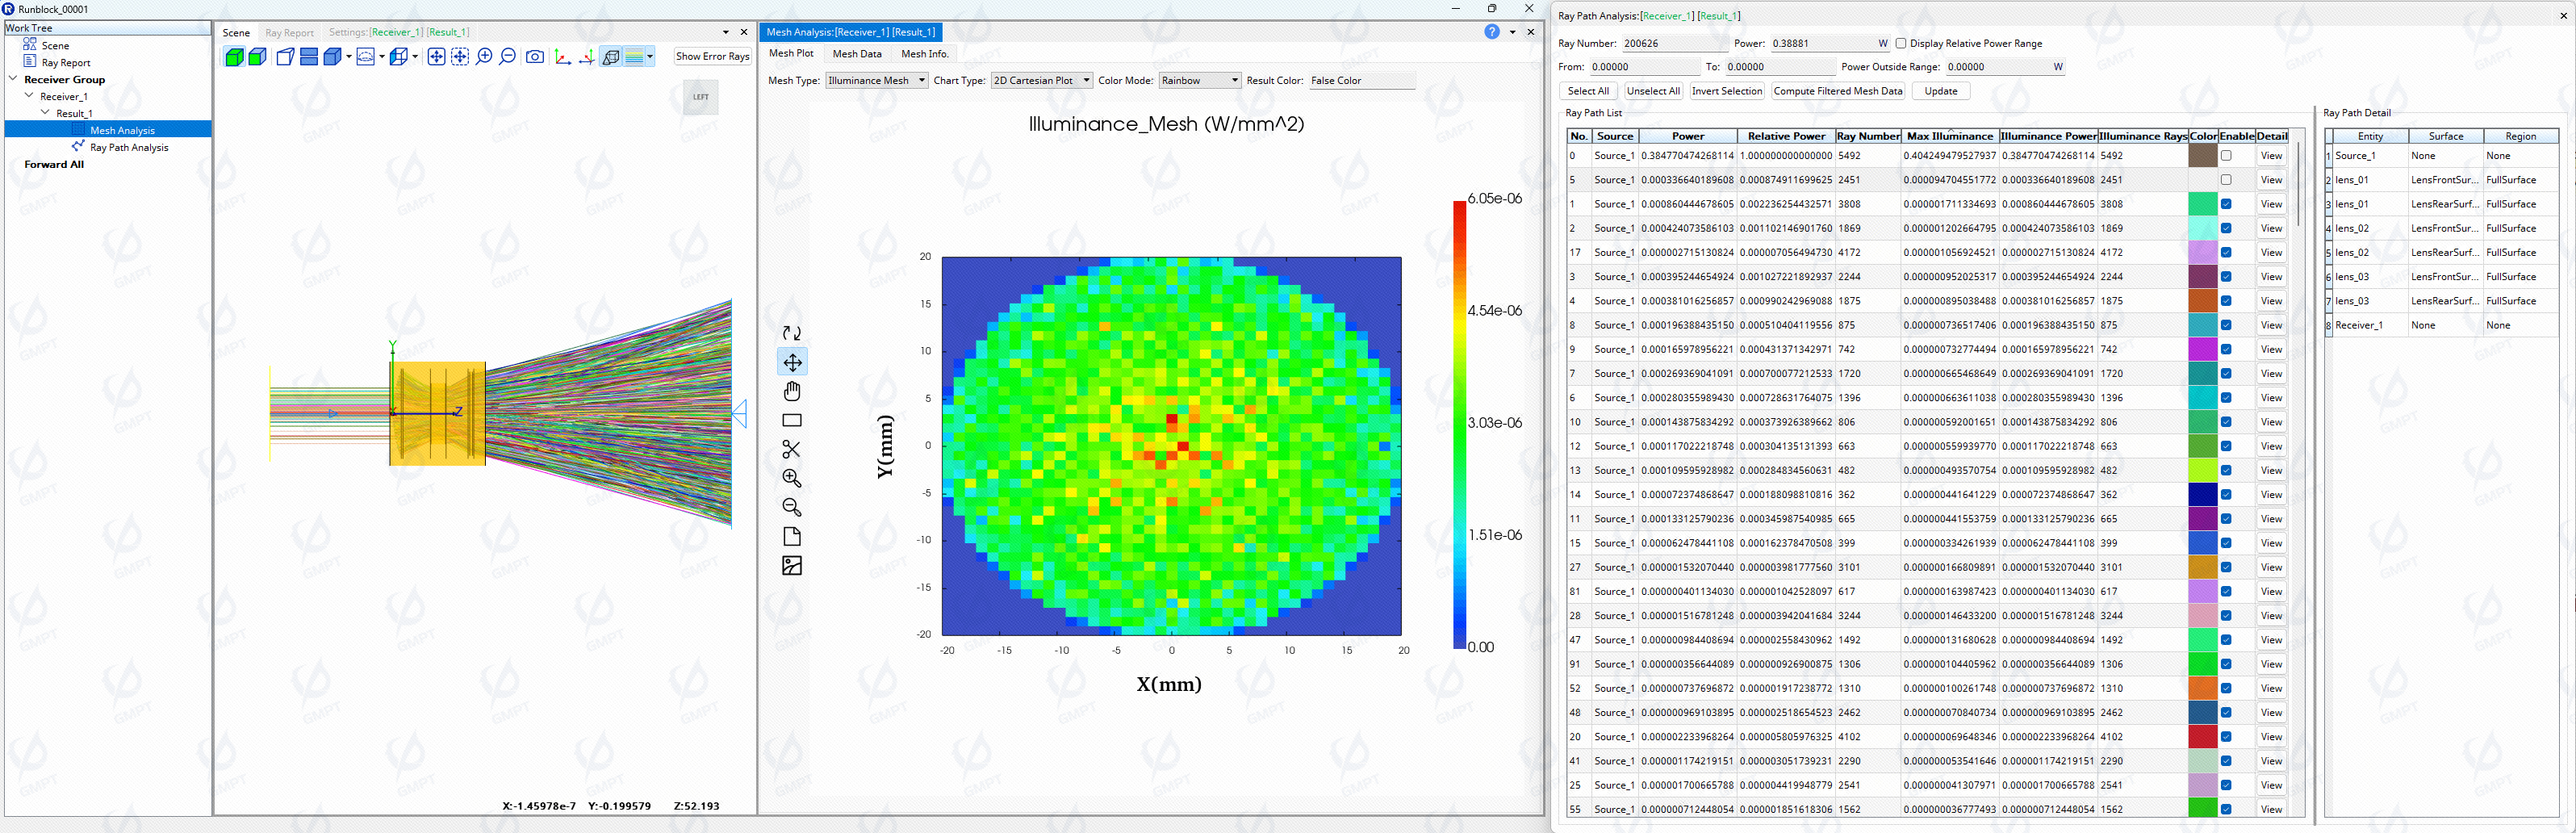Click the Unselect All button
The image size is (2576, 833).
coord(1653,91)
